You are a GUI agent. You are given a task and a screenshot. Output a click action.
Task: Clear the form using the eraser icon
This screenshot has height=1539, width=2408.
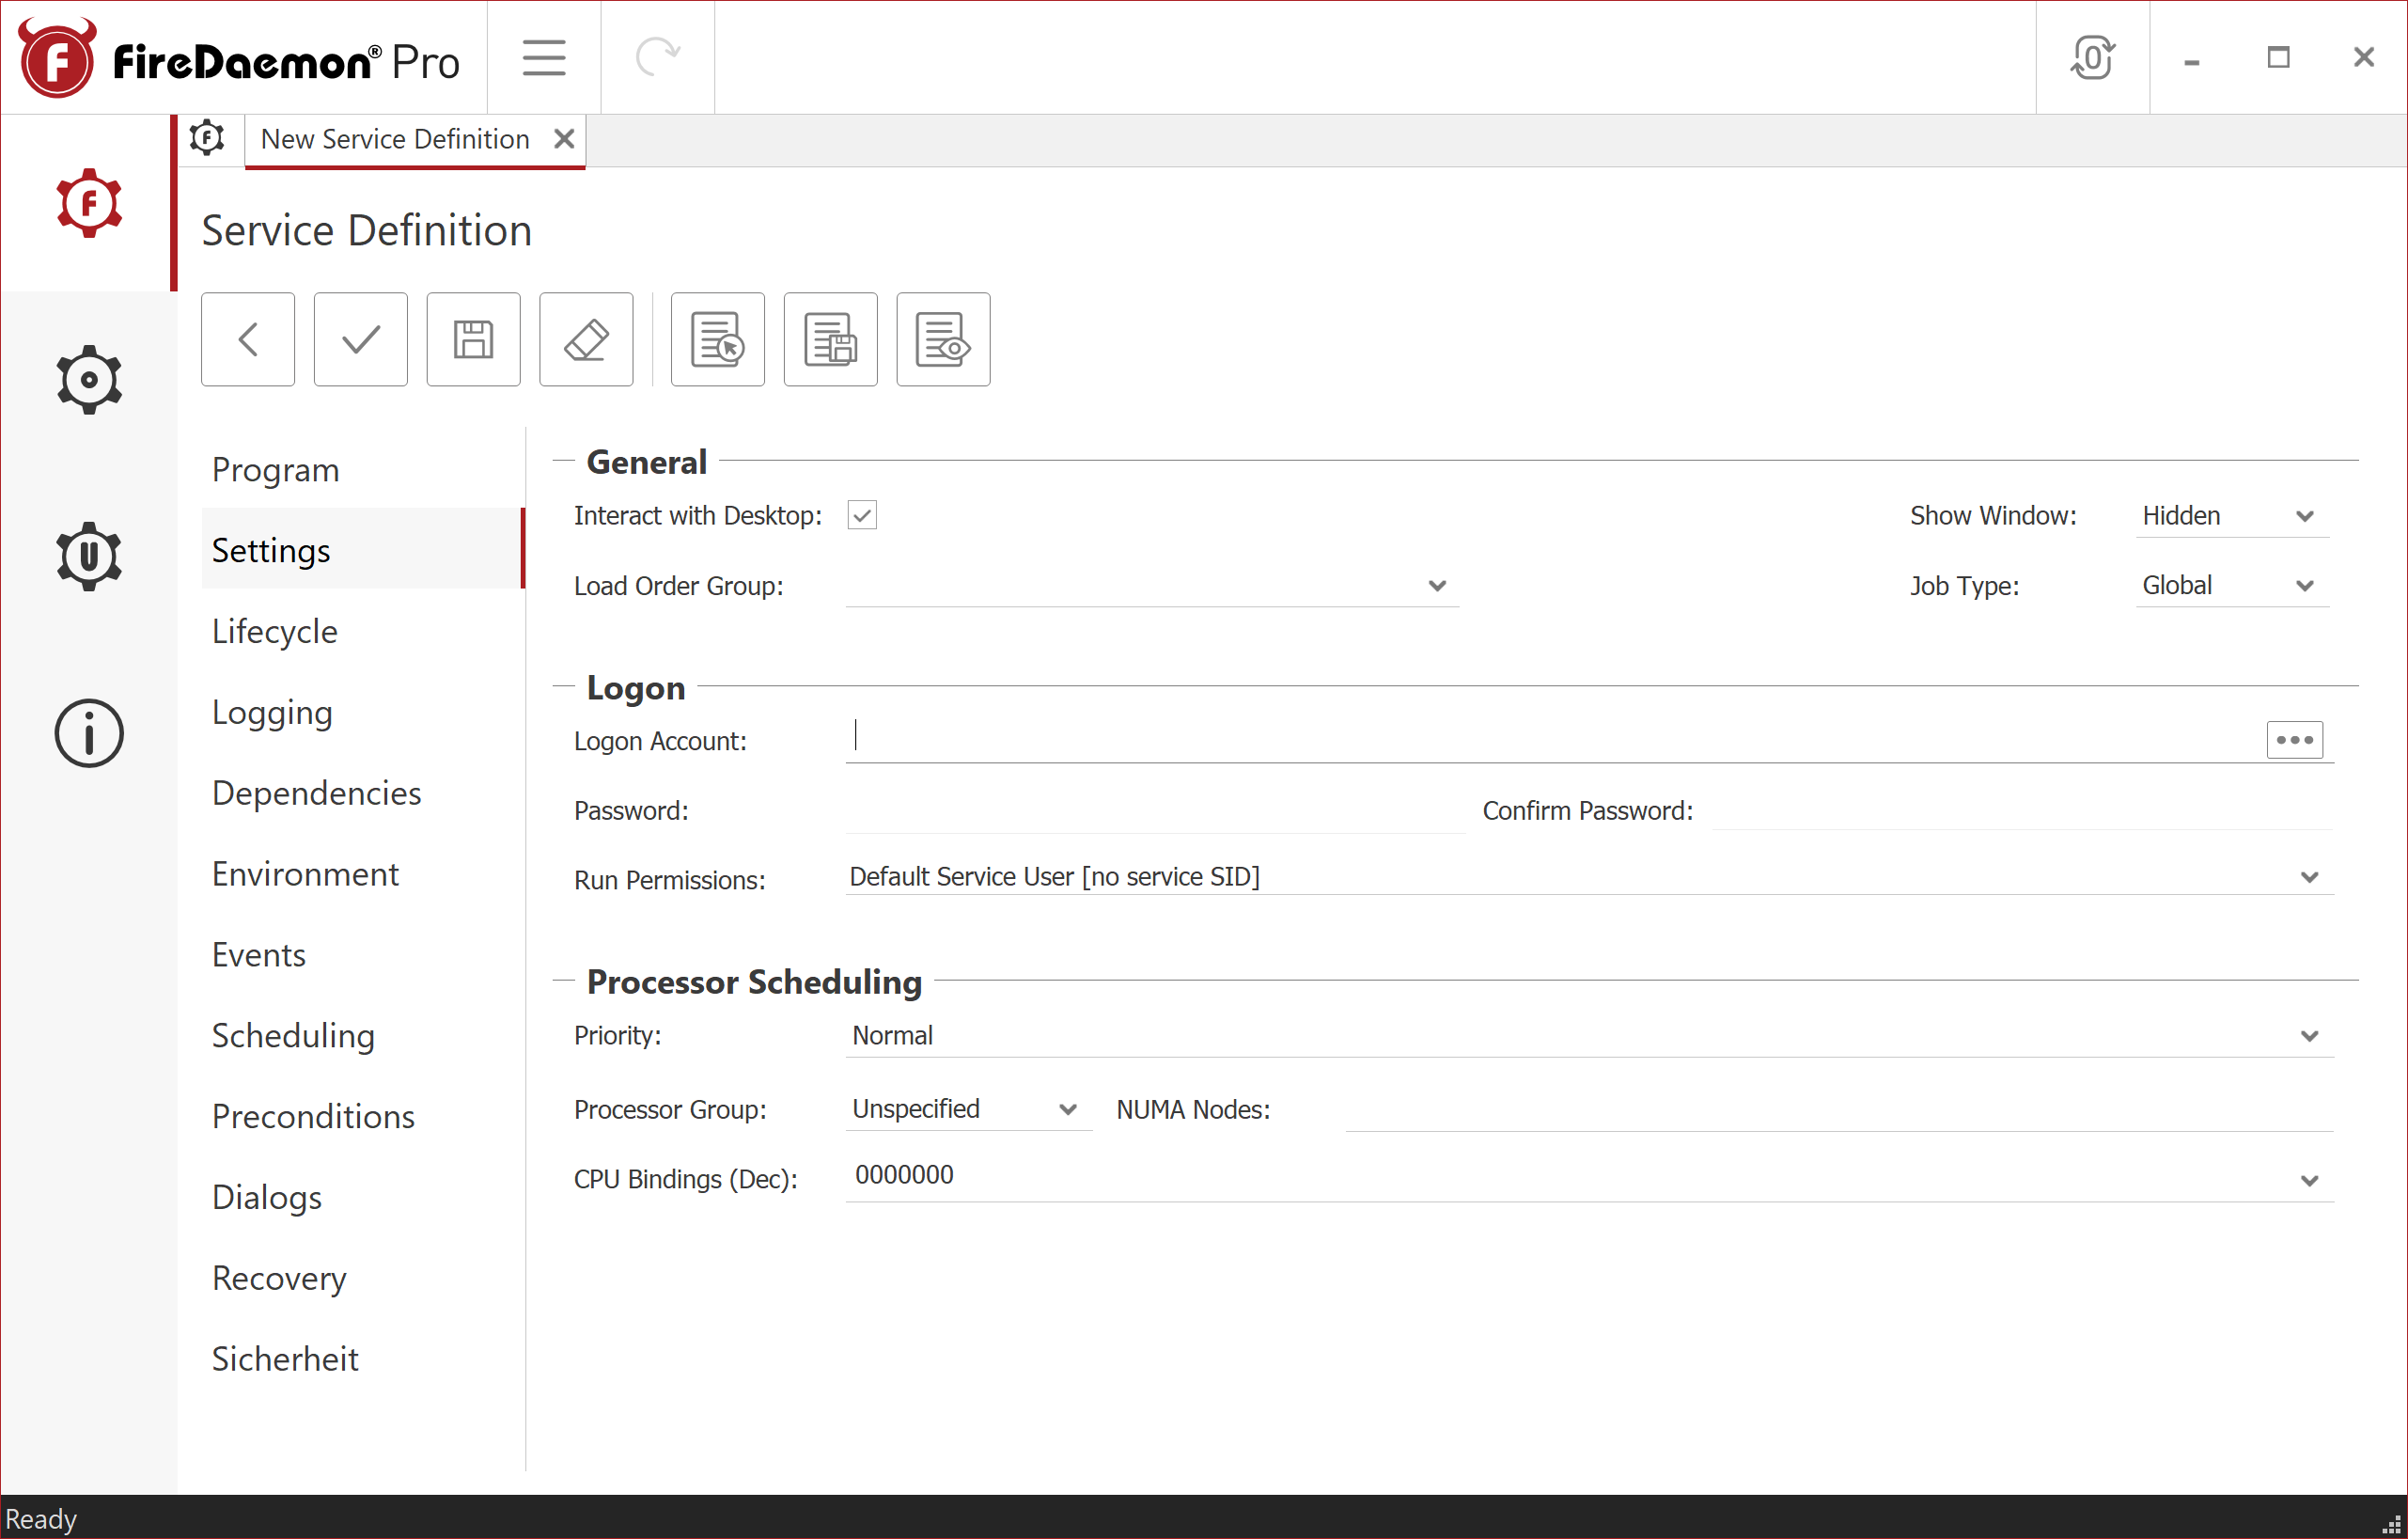pyautogui.click(x=586, y=339)
